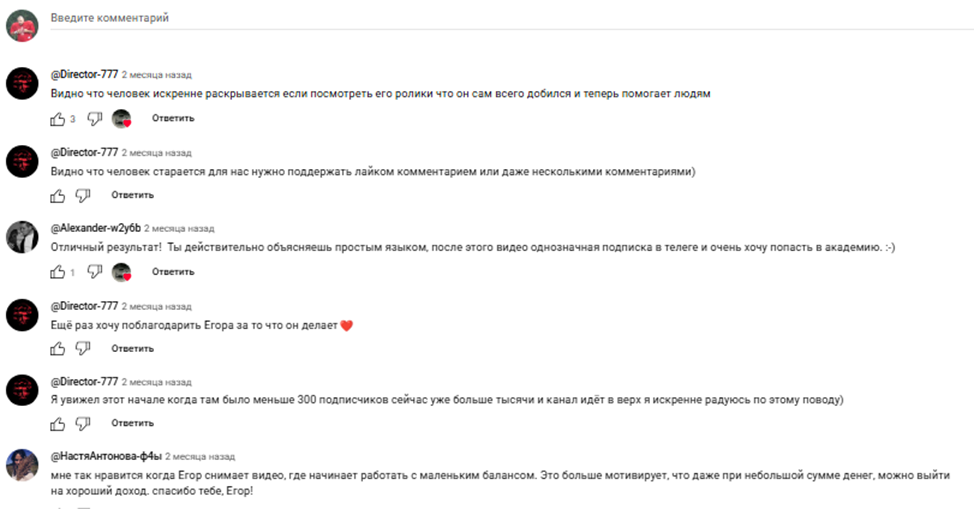Viewport: 974px width, 509px height.
Task: Open @Alexander-w2y6b channel via username
Action: point(96,228)
